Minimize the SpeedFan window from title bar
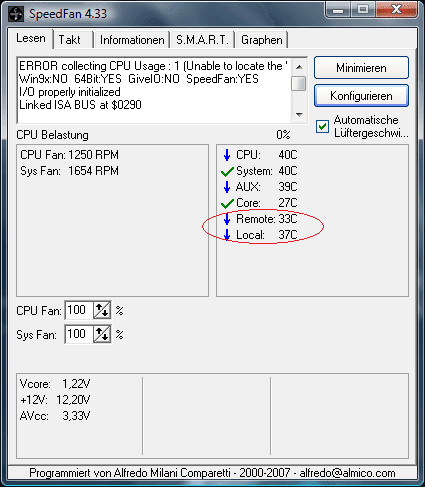The width and height of the screenshot is (425, 487). 338,10
